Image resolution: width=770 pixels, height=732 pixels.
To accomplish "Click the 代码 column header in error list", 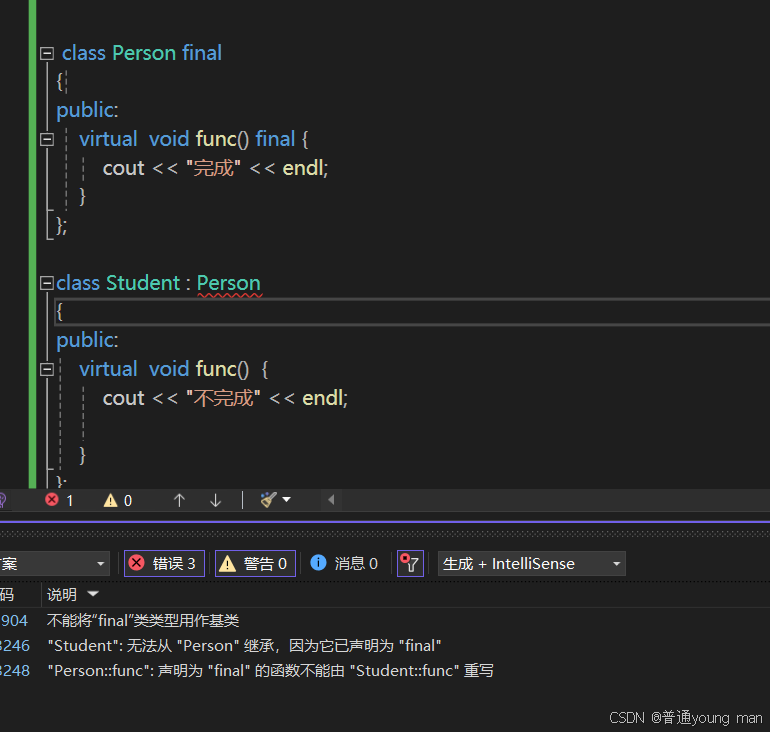I will (x=7, y=595).
